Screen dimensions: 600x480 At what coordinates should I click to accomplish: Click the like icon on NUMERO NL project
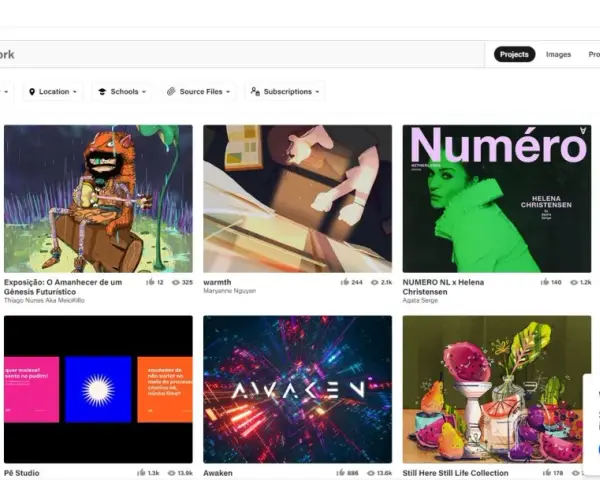click(545, 282)
